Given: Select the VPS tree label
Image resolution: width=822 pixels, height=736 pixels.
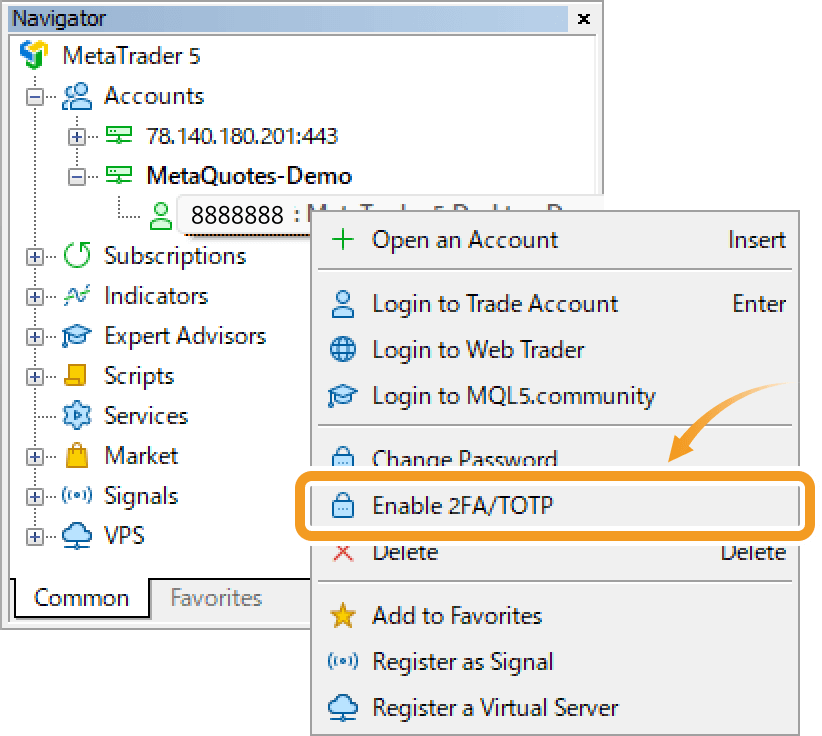Looking at the screenshot, I should click(x=124, y=536).
